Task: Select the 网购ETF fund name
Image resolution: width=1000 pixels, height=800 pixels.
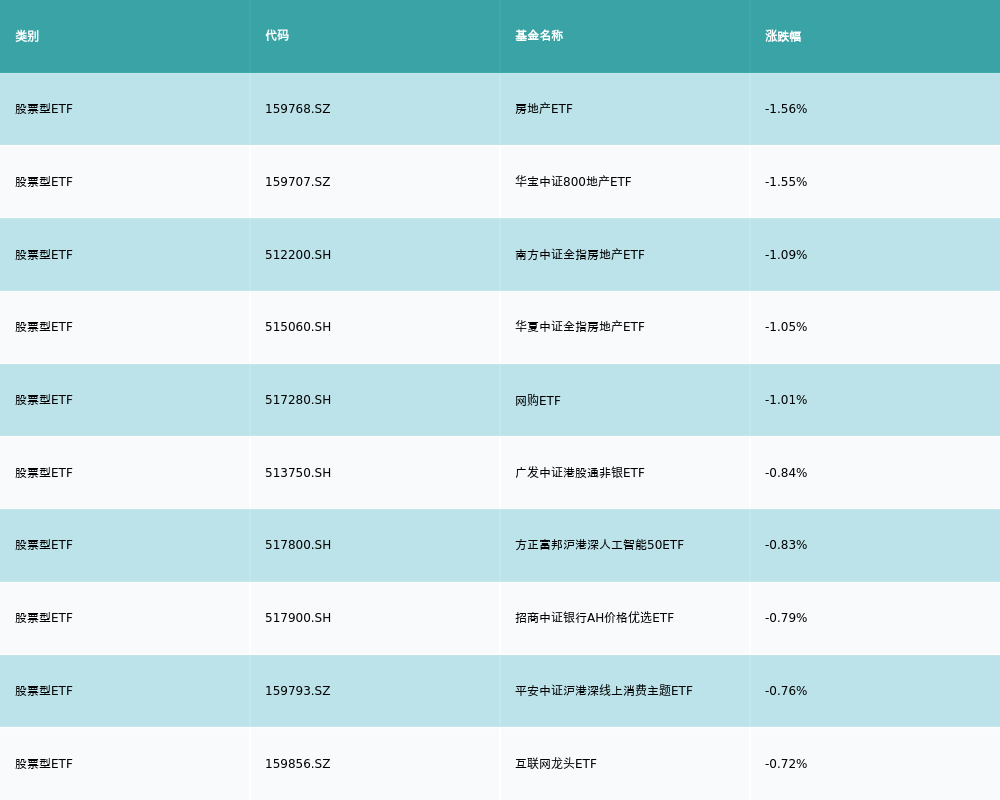Action: [538, 400]
